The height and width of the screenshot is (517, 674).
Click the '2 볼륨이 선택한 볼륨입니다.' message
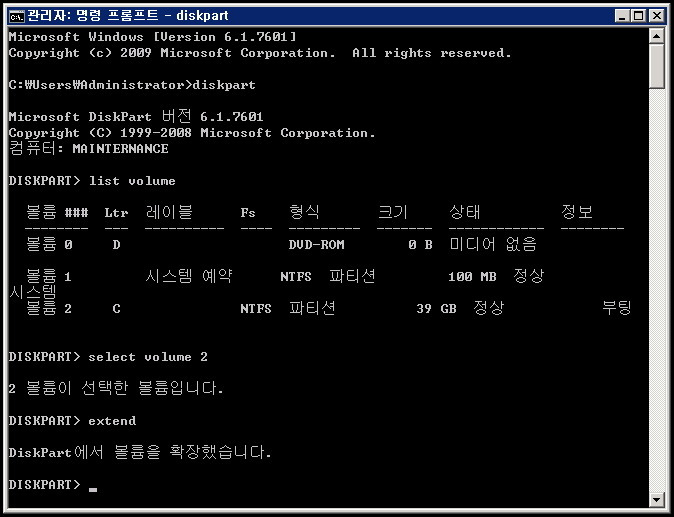(x=116, y=388)
